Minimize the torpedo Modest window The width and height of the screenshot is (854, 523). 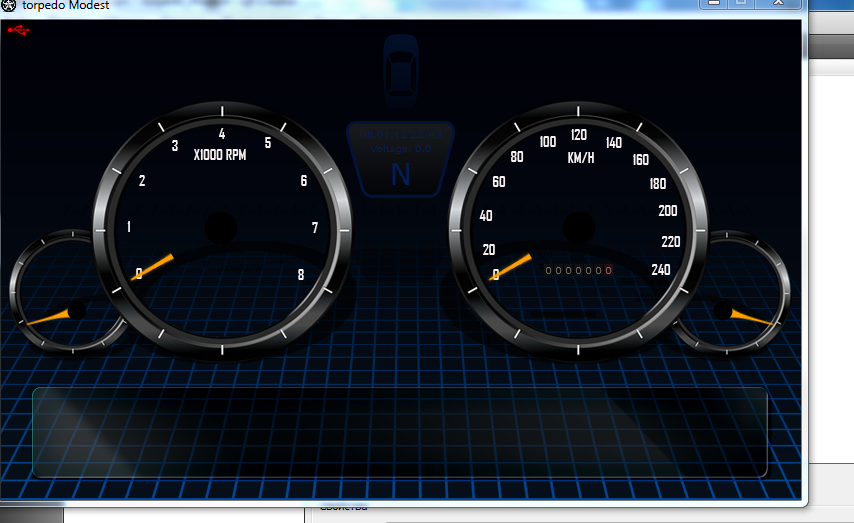(x=714, y=4)
